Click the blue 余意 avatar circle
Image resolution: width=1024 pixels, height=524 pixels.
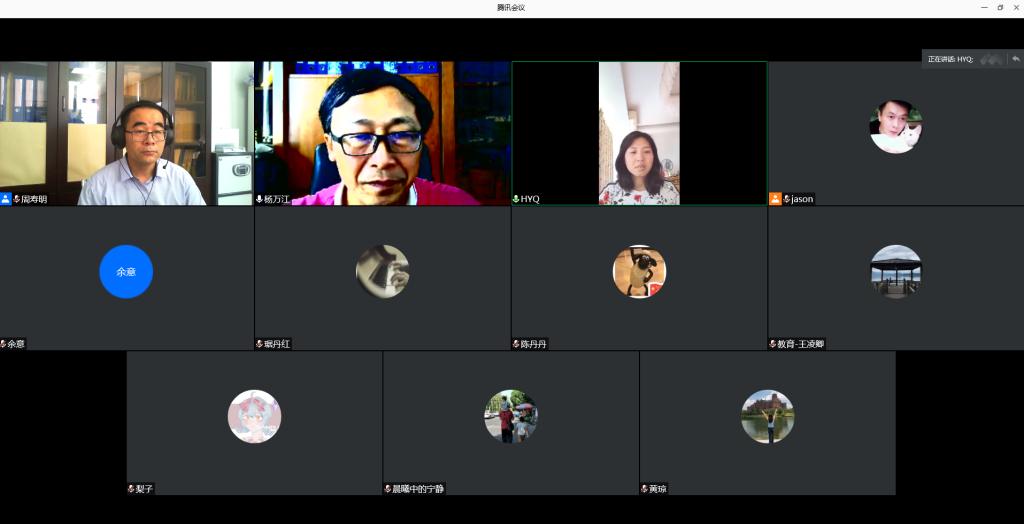(126, 272)
